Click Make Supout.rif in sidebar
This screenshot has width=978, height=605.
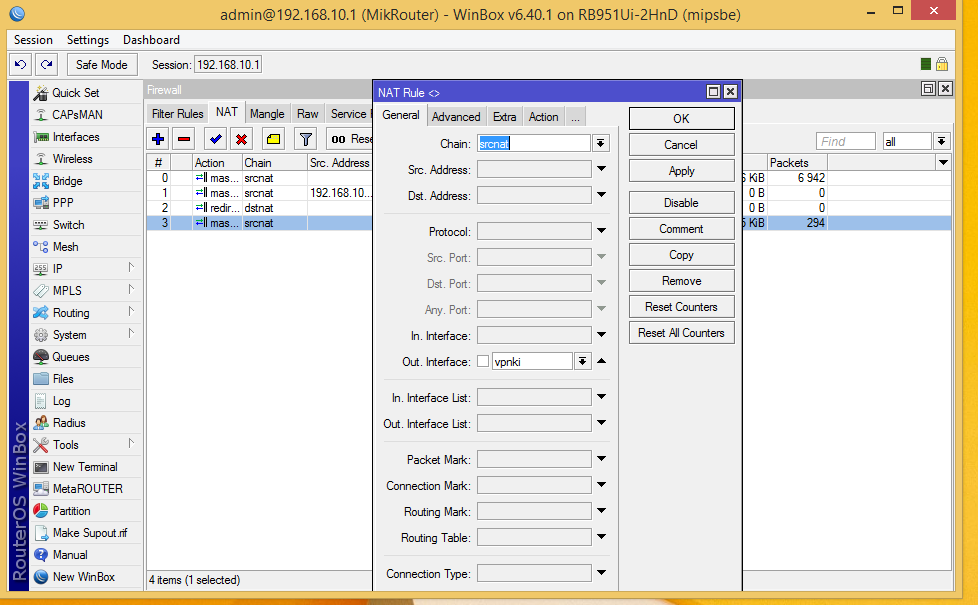[90, 533]
